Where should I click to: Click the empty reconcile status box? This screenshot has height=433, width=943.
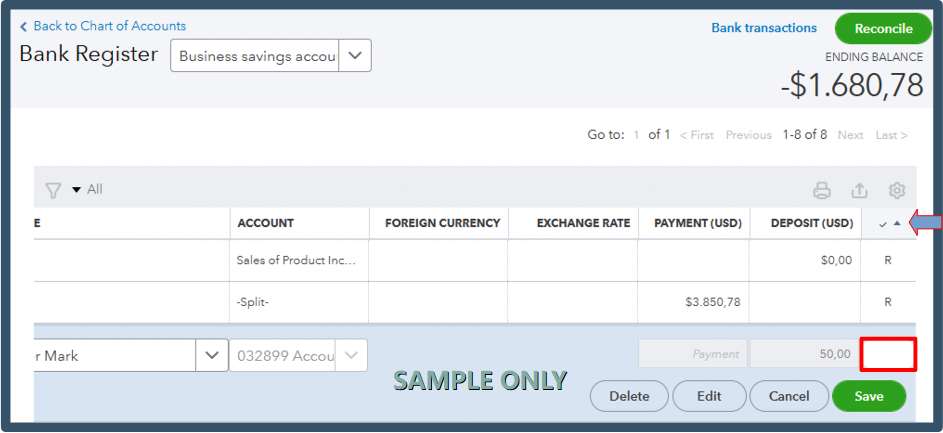pos(888,354)
